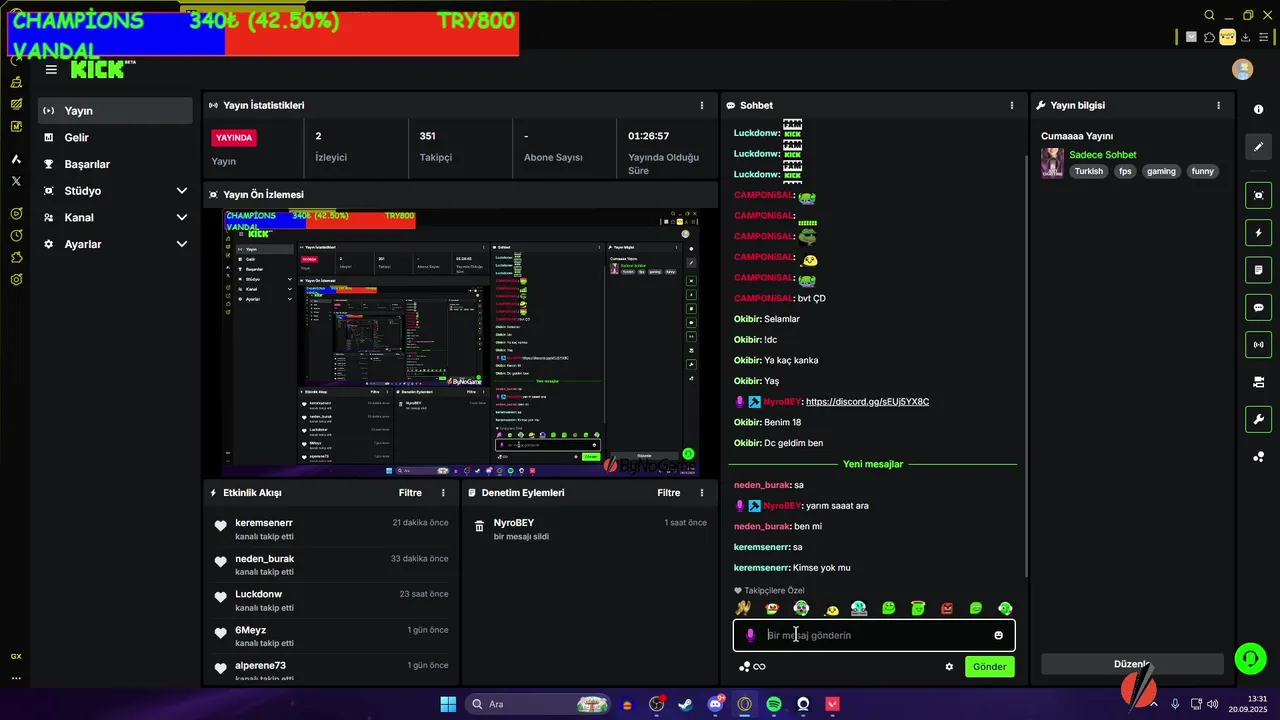Open Spotify from the taskbar
The height and width of the screenshot is (720, 1280).
click(774, 704)
